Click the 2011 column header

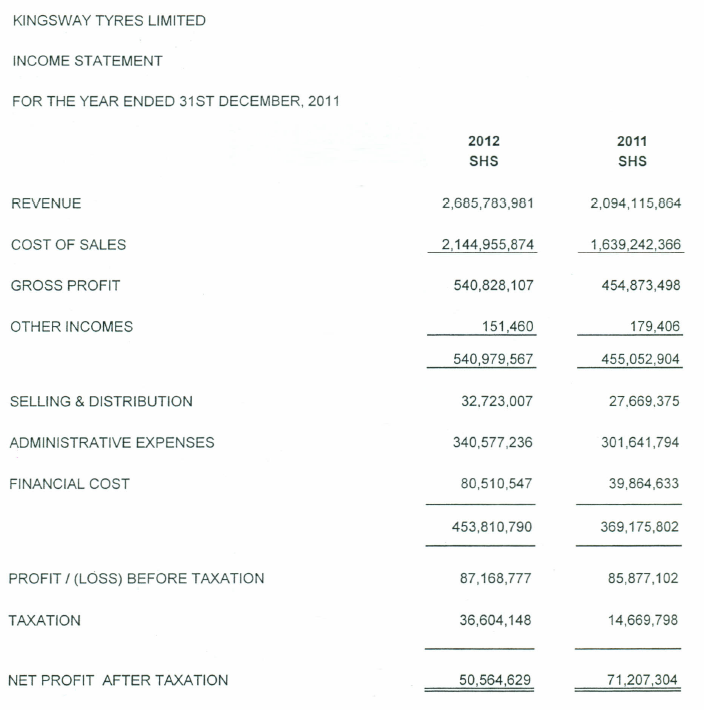[632, 142]
